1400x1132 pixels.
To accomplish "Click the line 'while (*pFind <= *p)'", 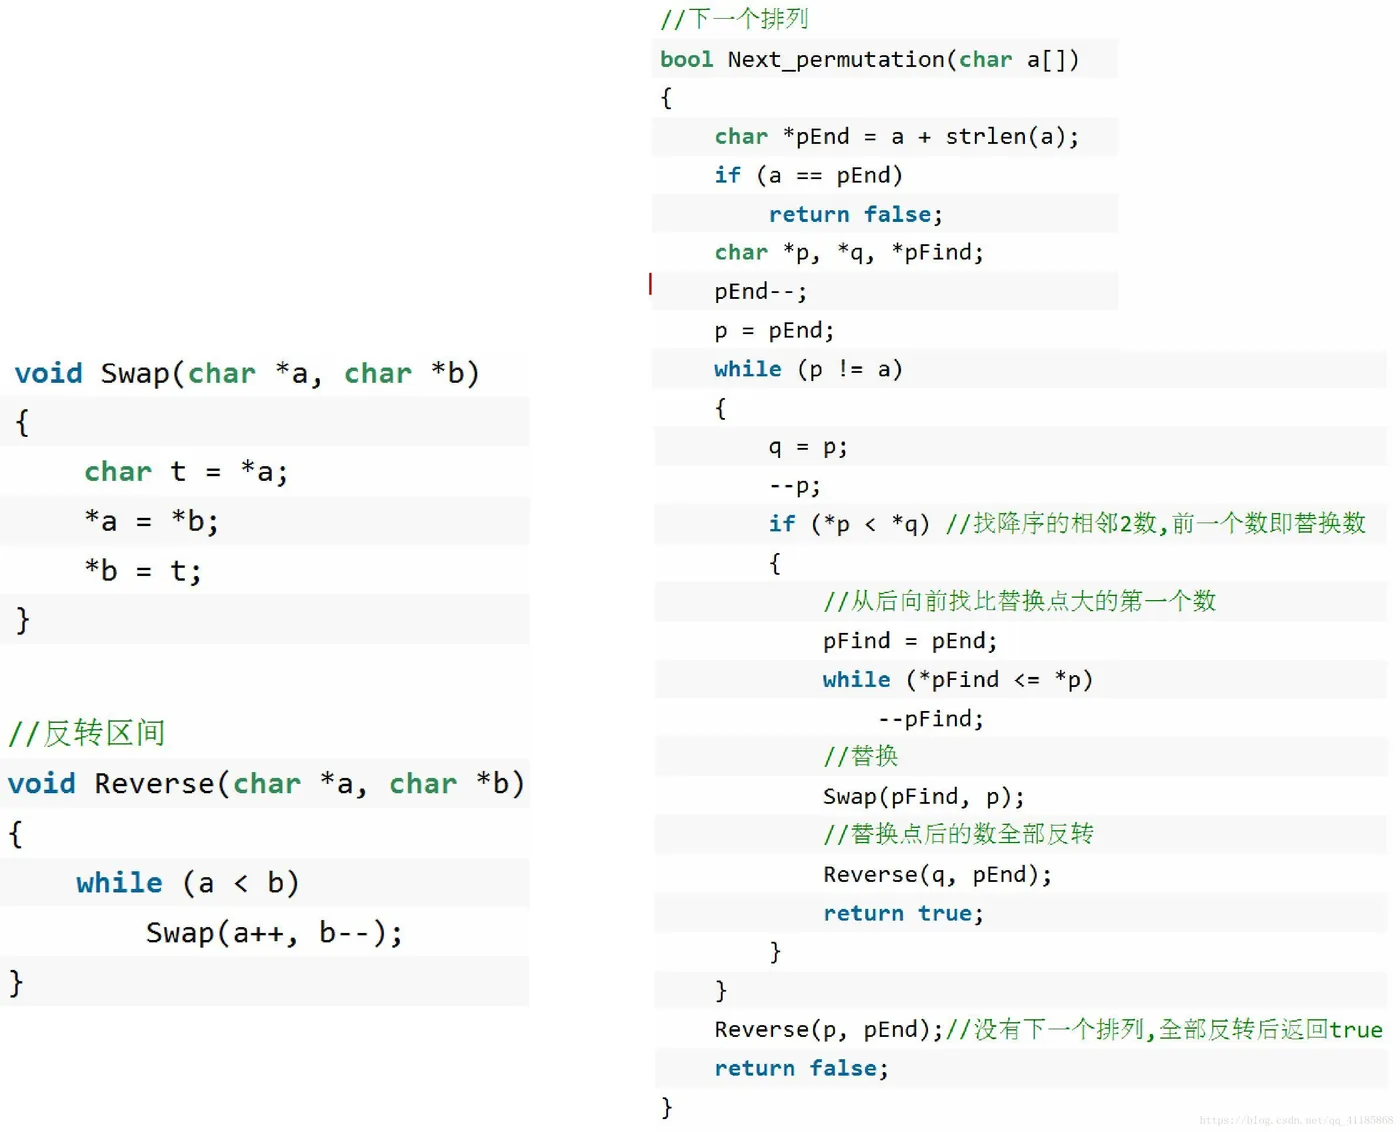I will pos(958,679).
